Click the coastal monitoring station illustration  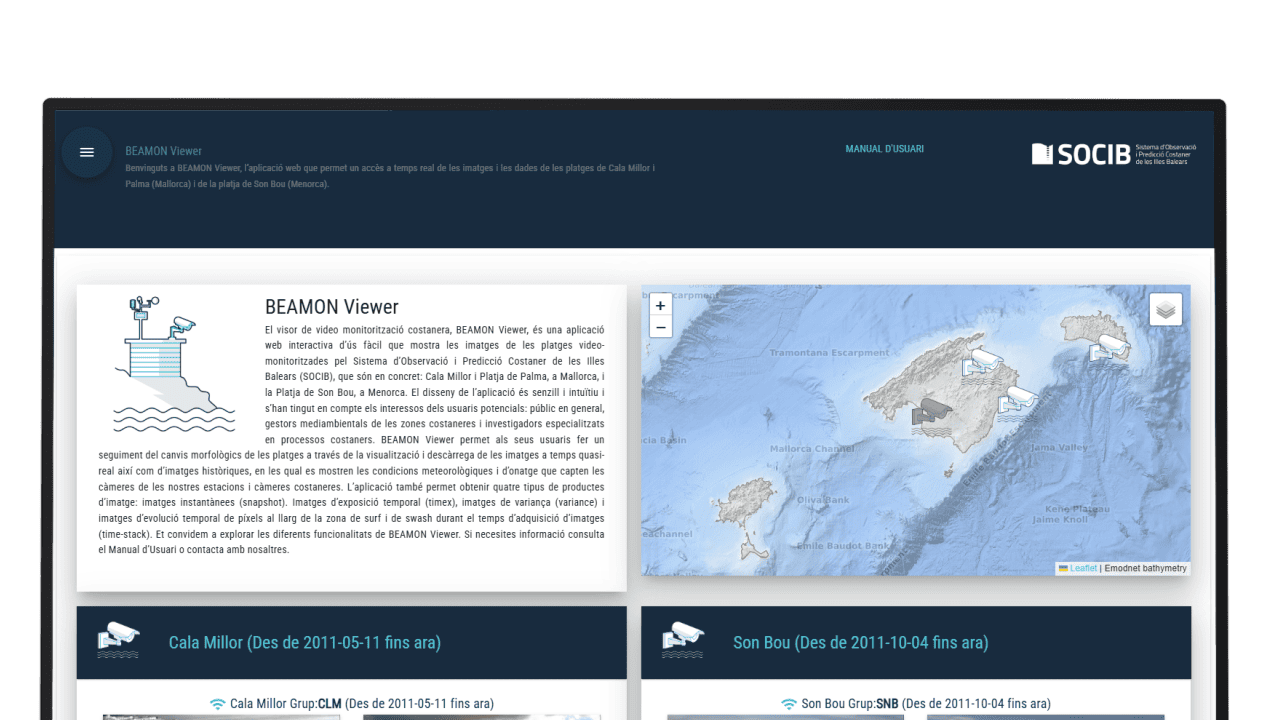[x=174, y=364]
